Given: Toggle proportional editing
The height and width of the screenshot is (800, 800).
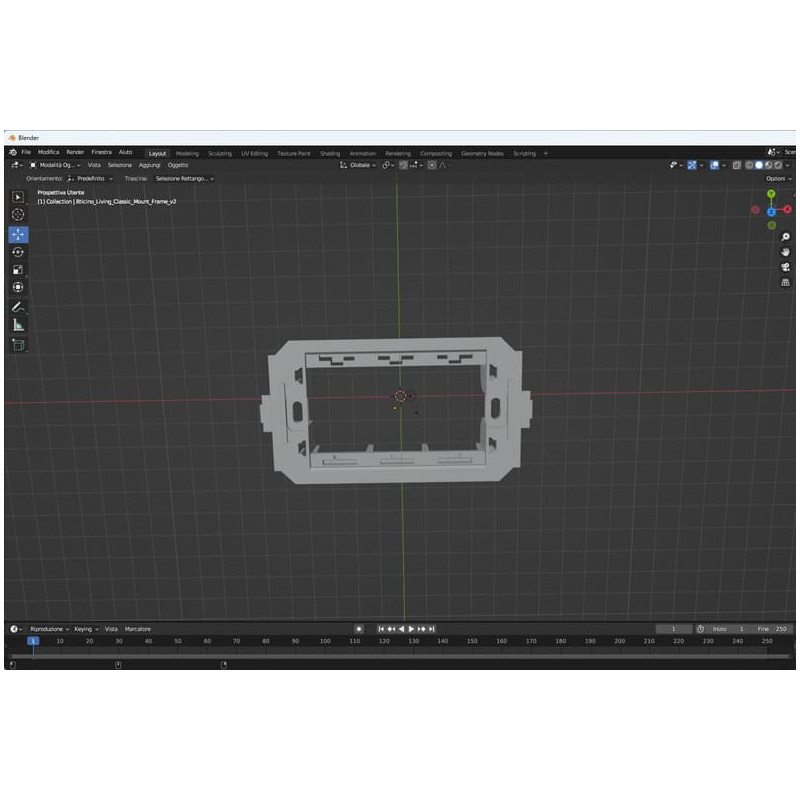Looking at the screenshot, I should [431, 165].
